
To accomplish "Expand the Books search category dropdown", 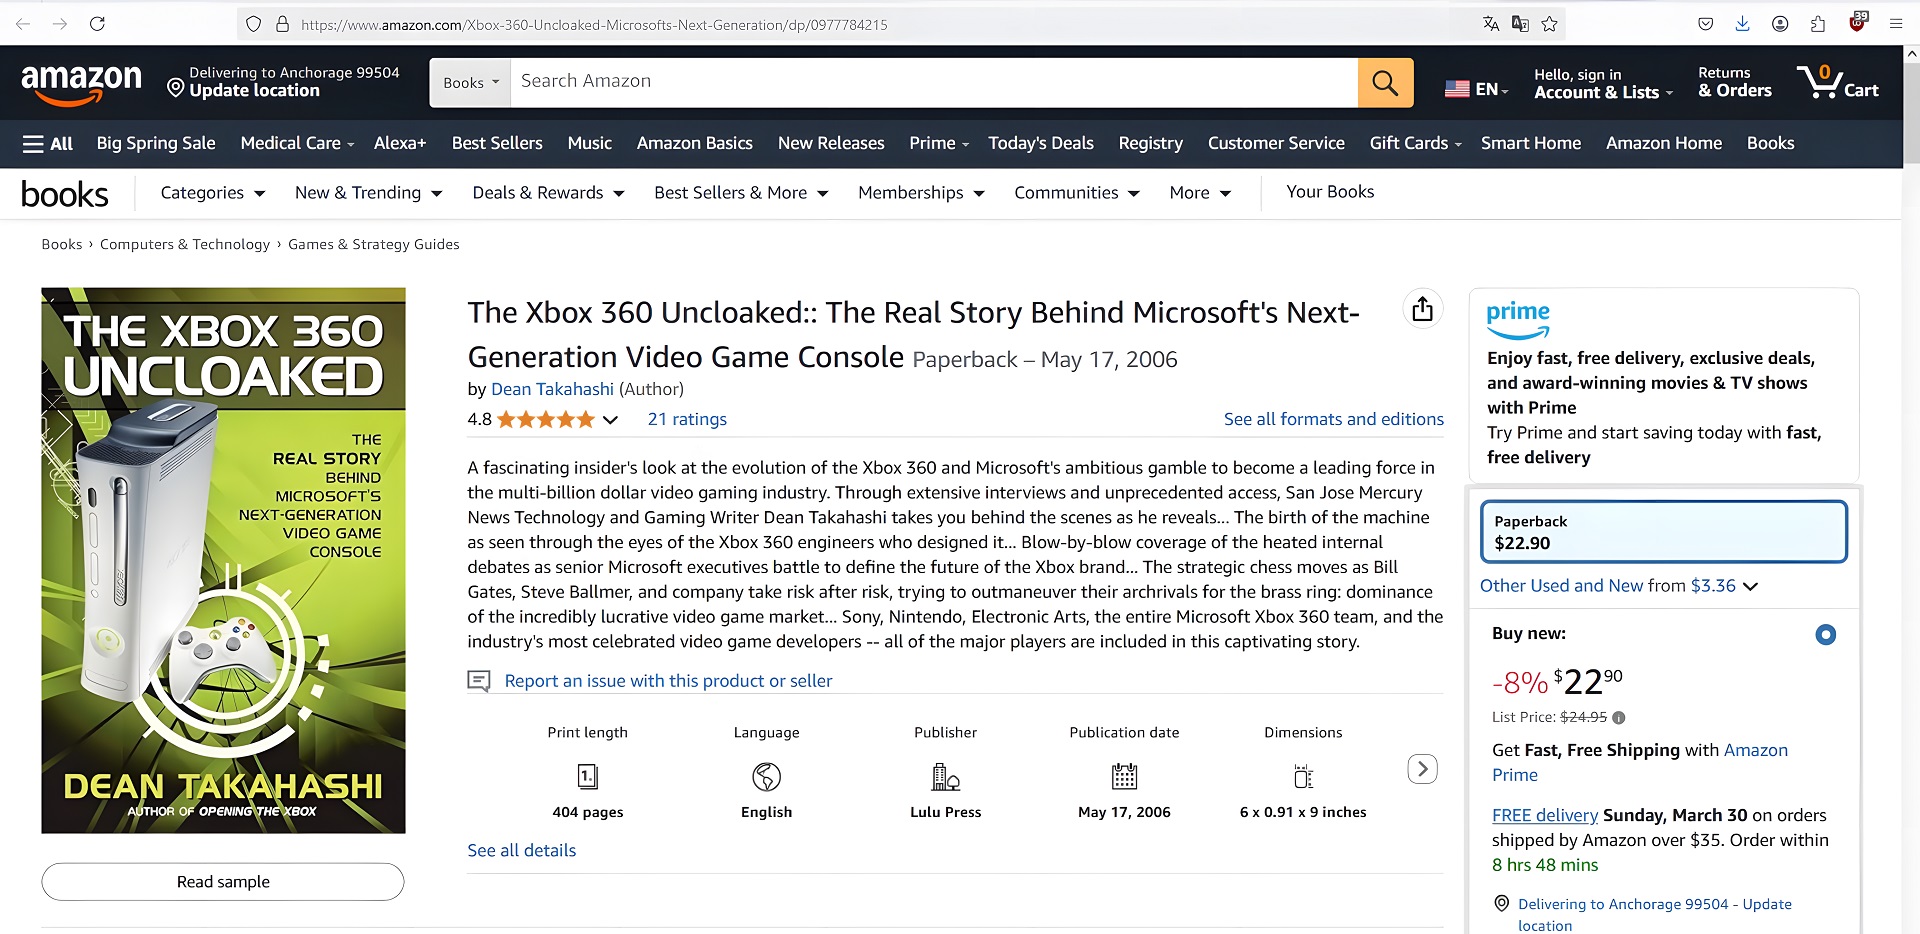I will (x=470, y=83).
